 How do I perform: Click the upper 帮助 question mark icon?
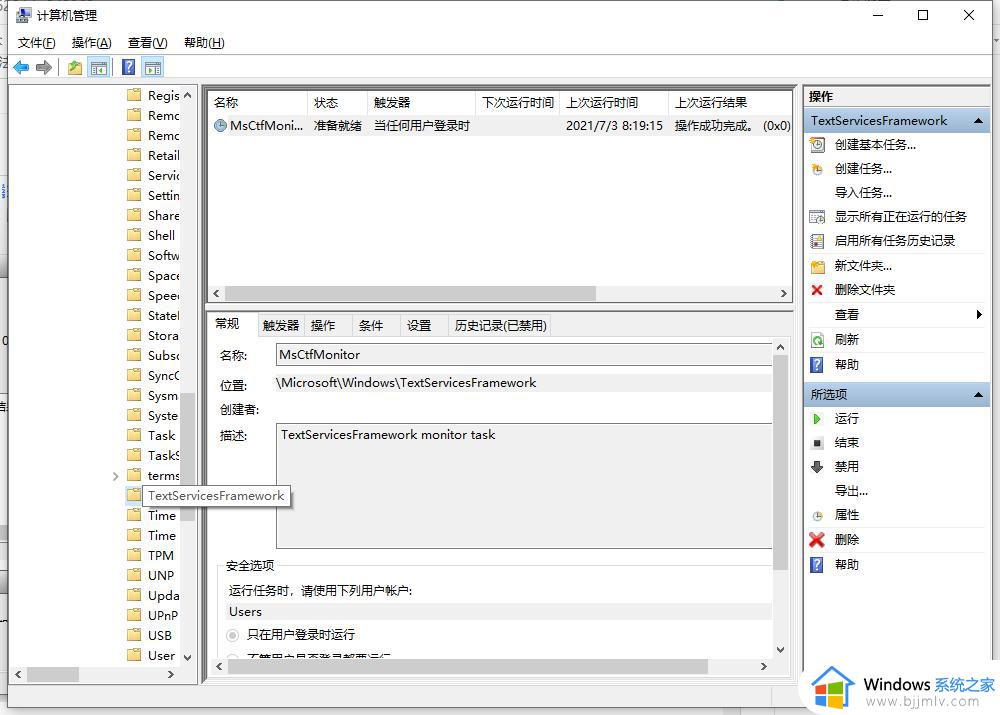coord(817,365)
